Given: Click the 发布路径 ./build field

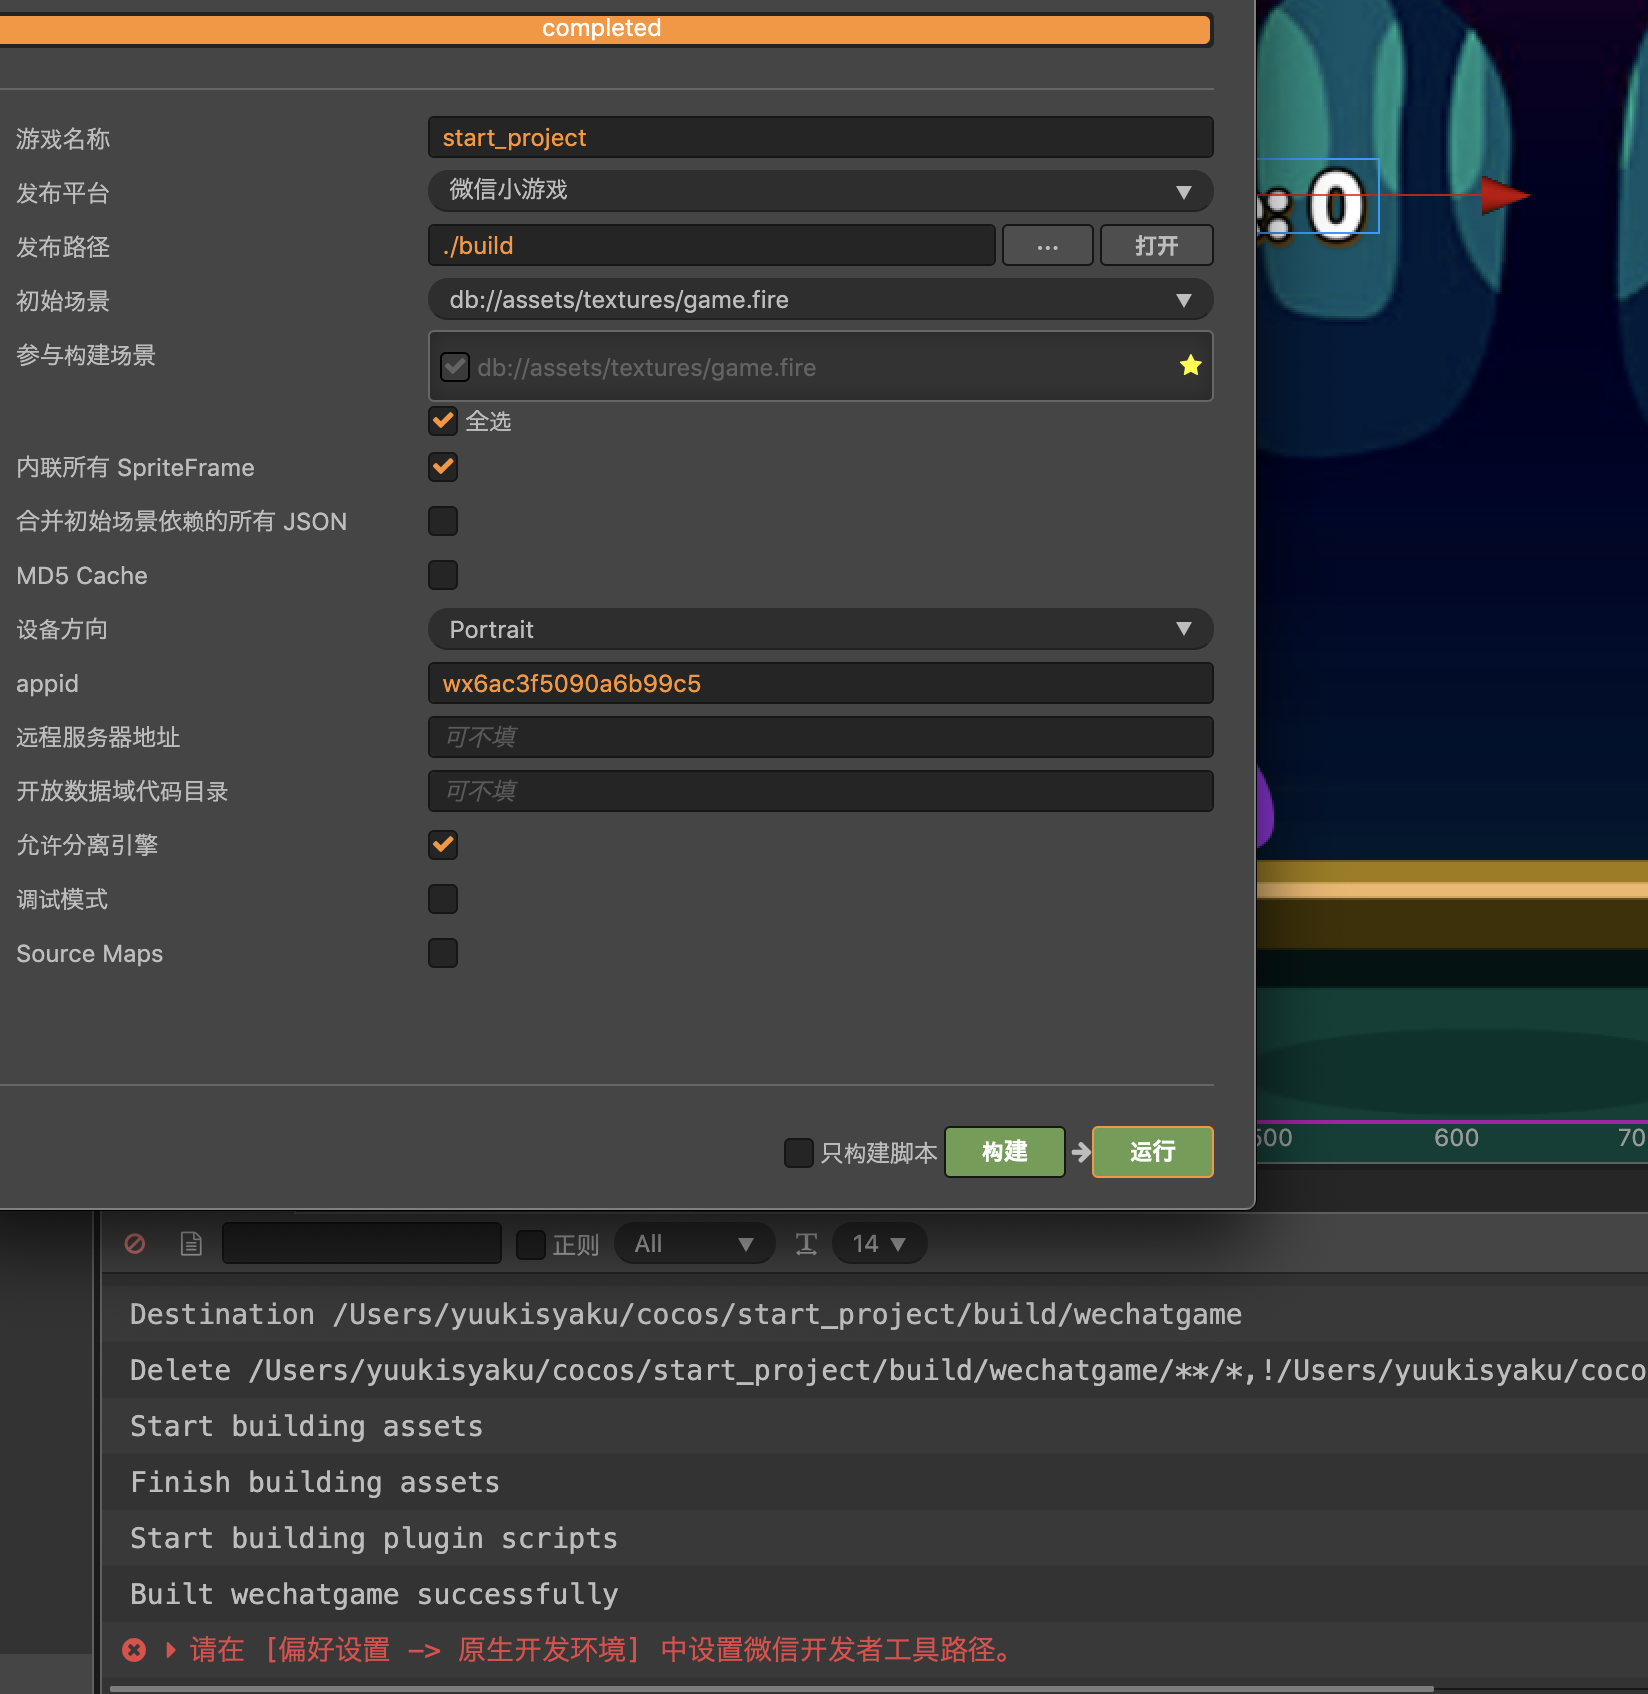Looking at the screenshot, I should click(x=711, y=245).
